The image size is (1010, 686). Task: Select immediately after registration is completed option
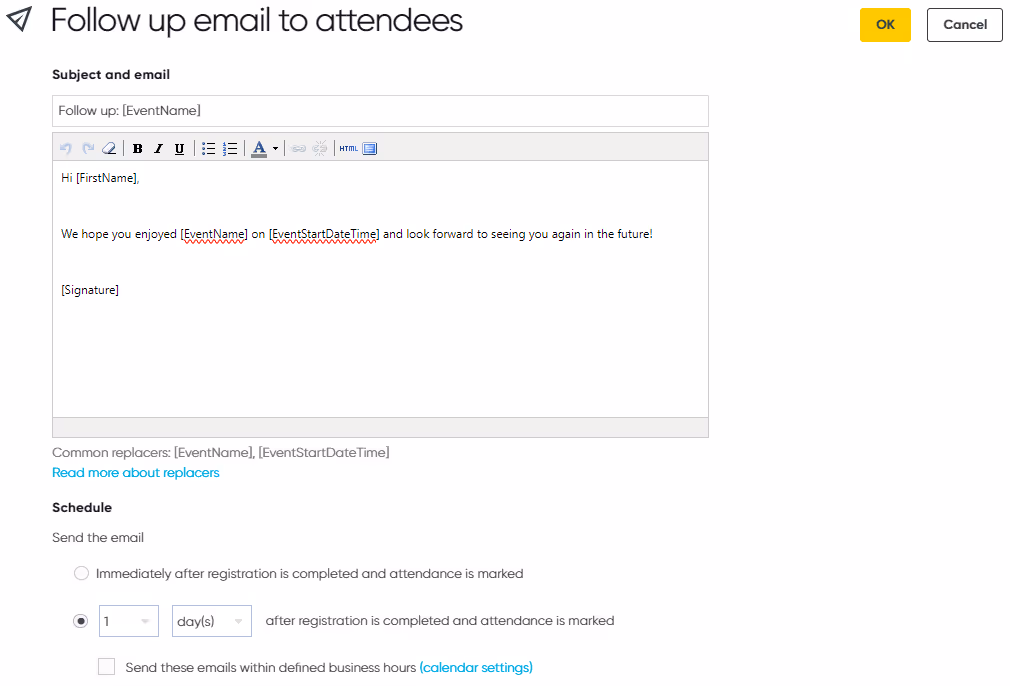pyautogui.click(x=81, y=573)
